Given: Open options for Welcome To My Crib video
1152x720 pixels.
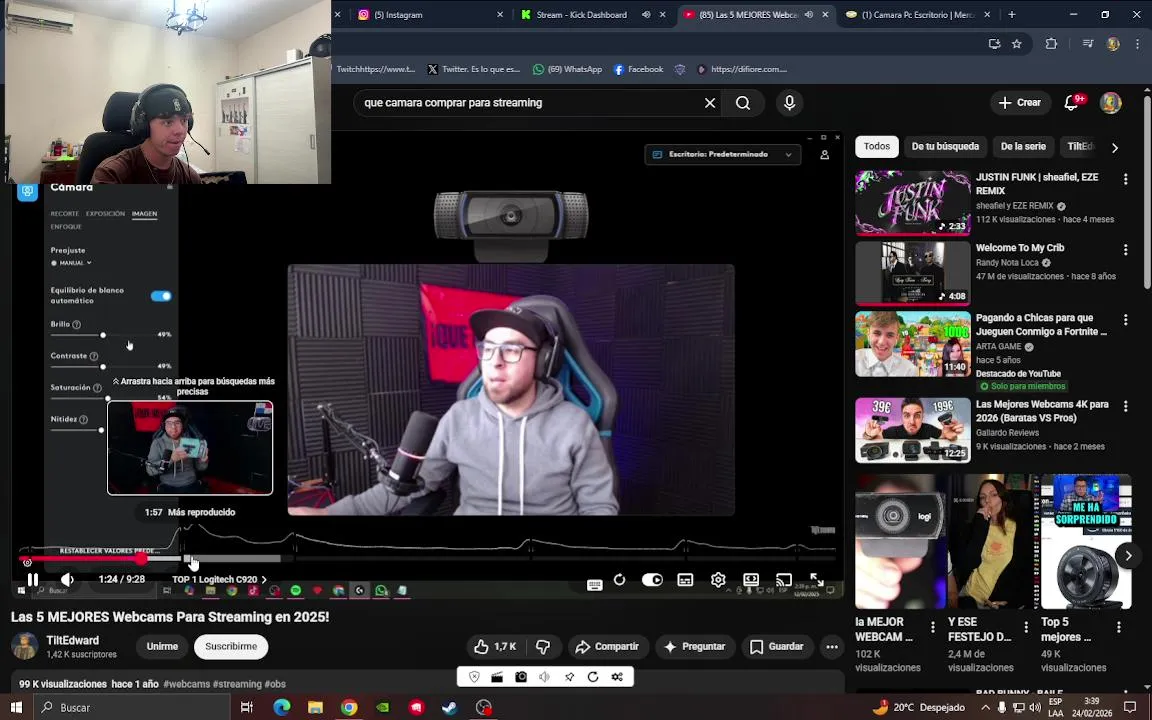Looking at the screenshot, I should (1125, 250).
